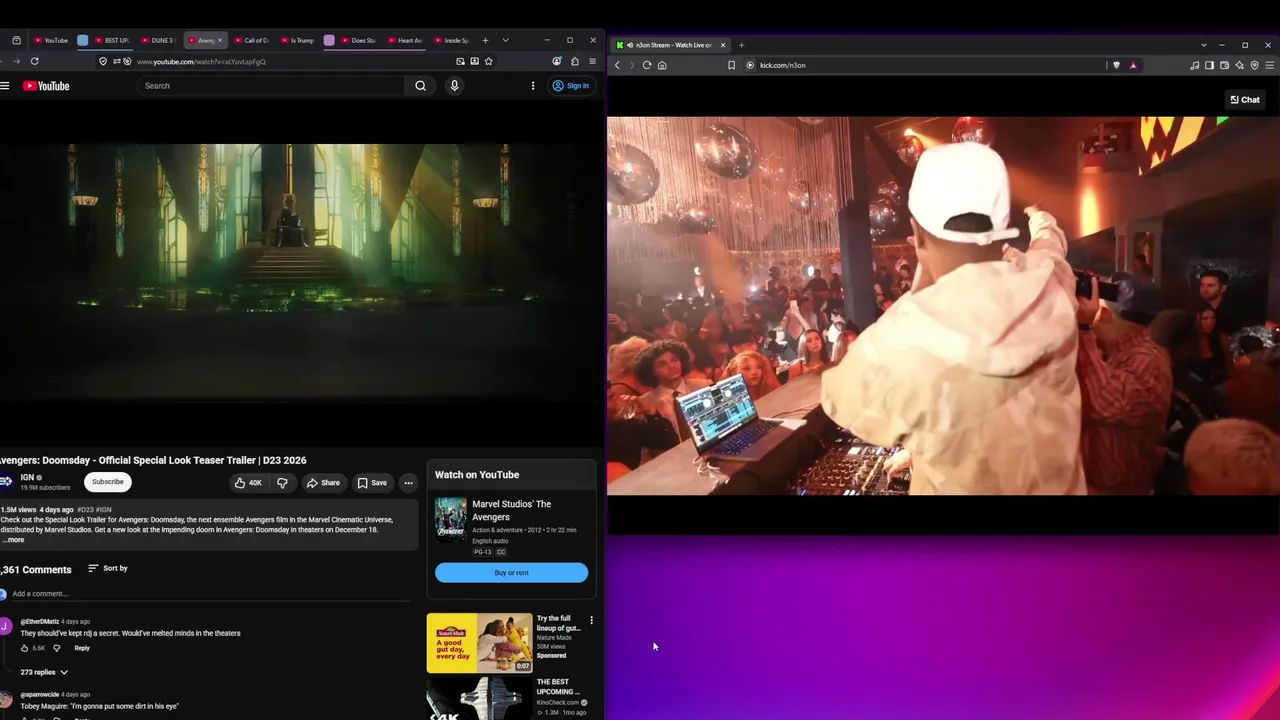Open Brave Rewards triangle icon
The height and width of the screenshot is (720, 1280).
[x=1133, y=65]
